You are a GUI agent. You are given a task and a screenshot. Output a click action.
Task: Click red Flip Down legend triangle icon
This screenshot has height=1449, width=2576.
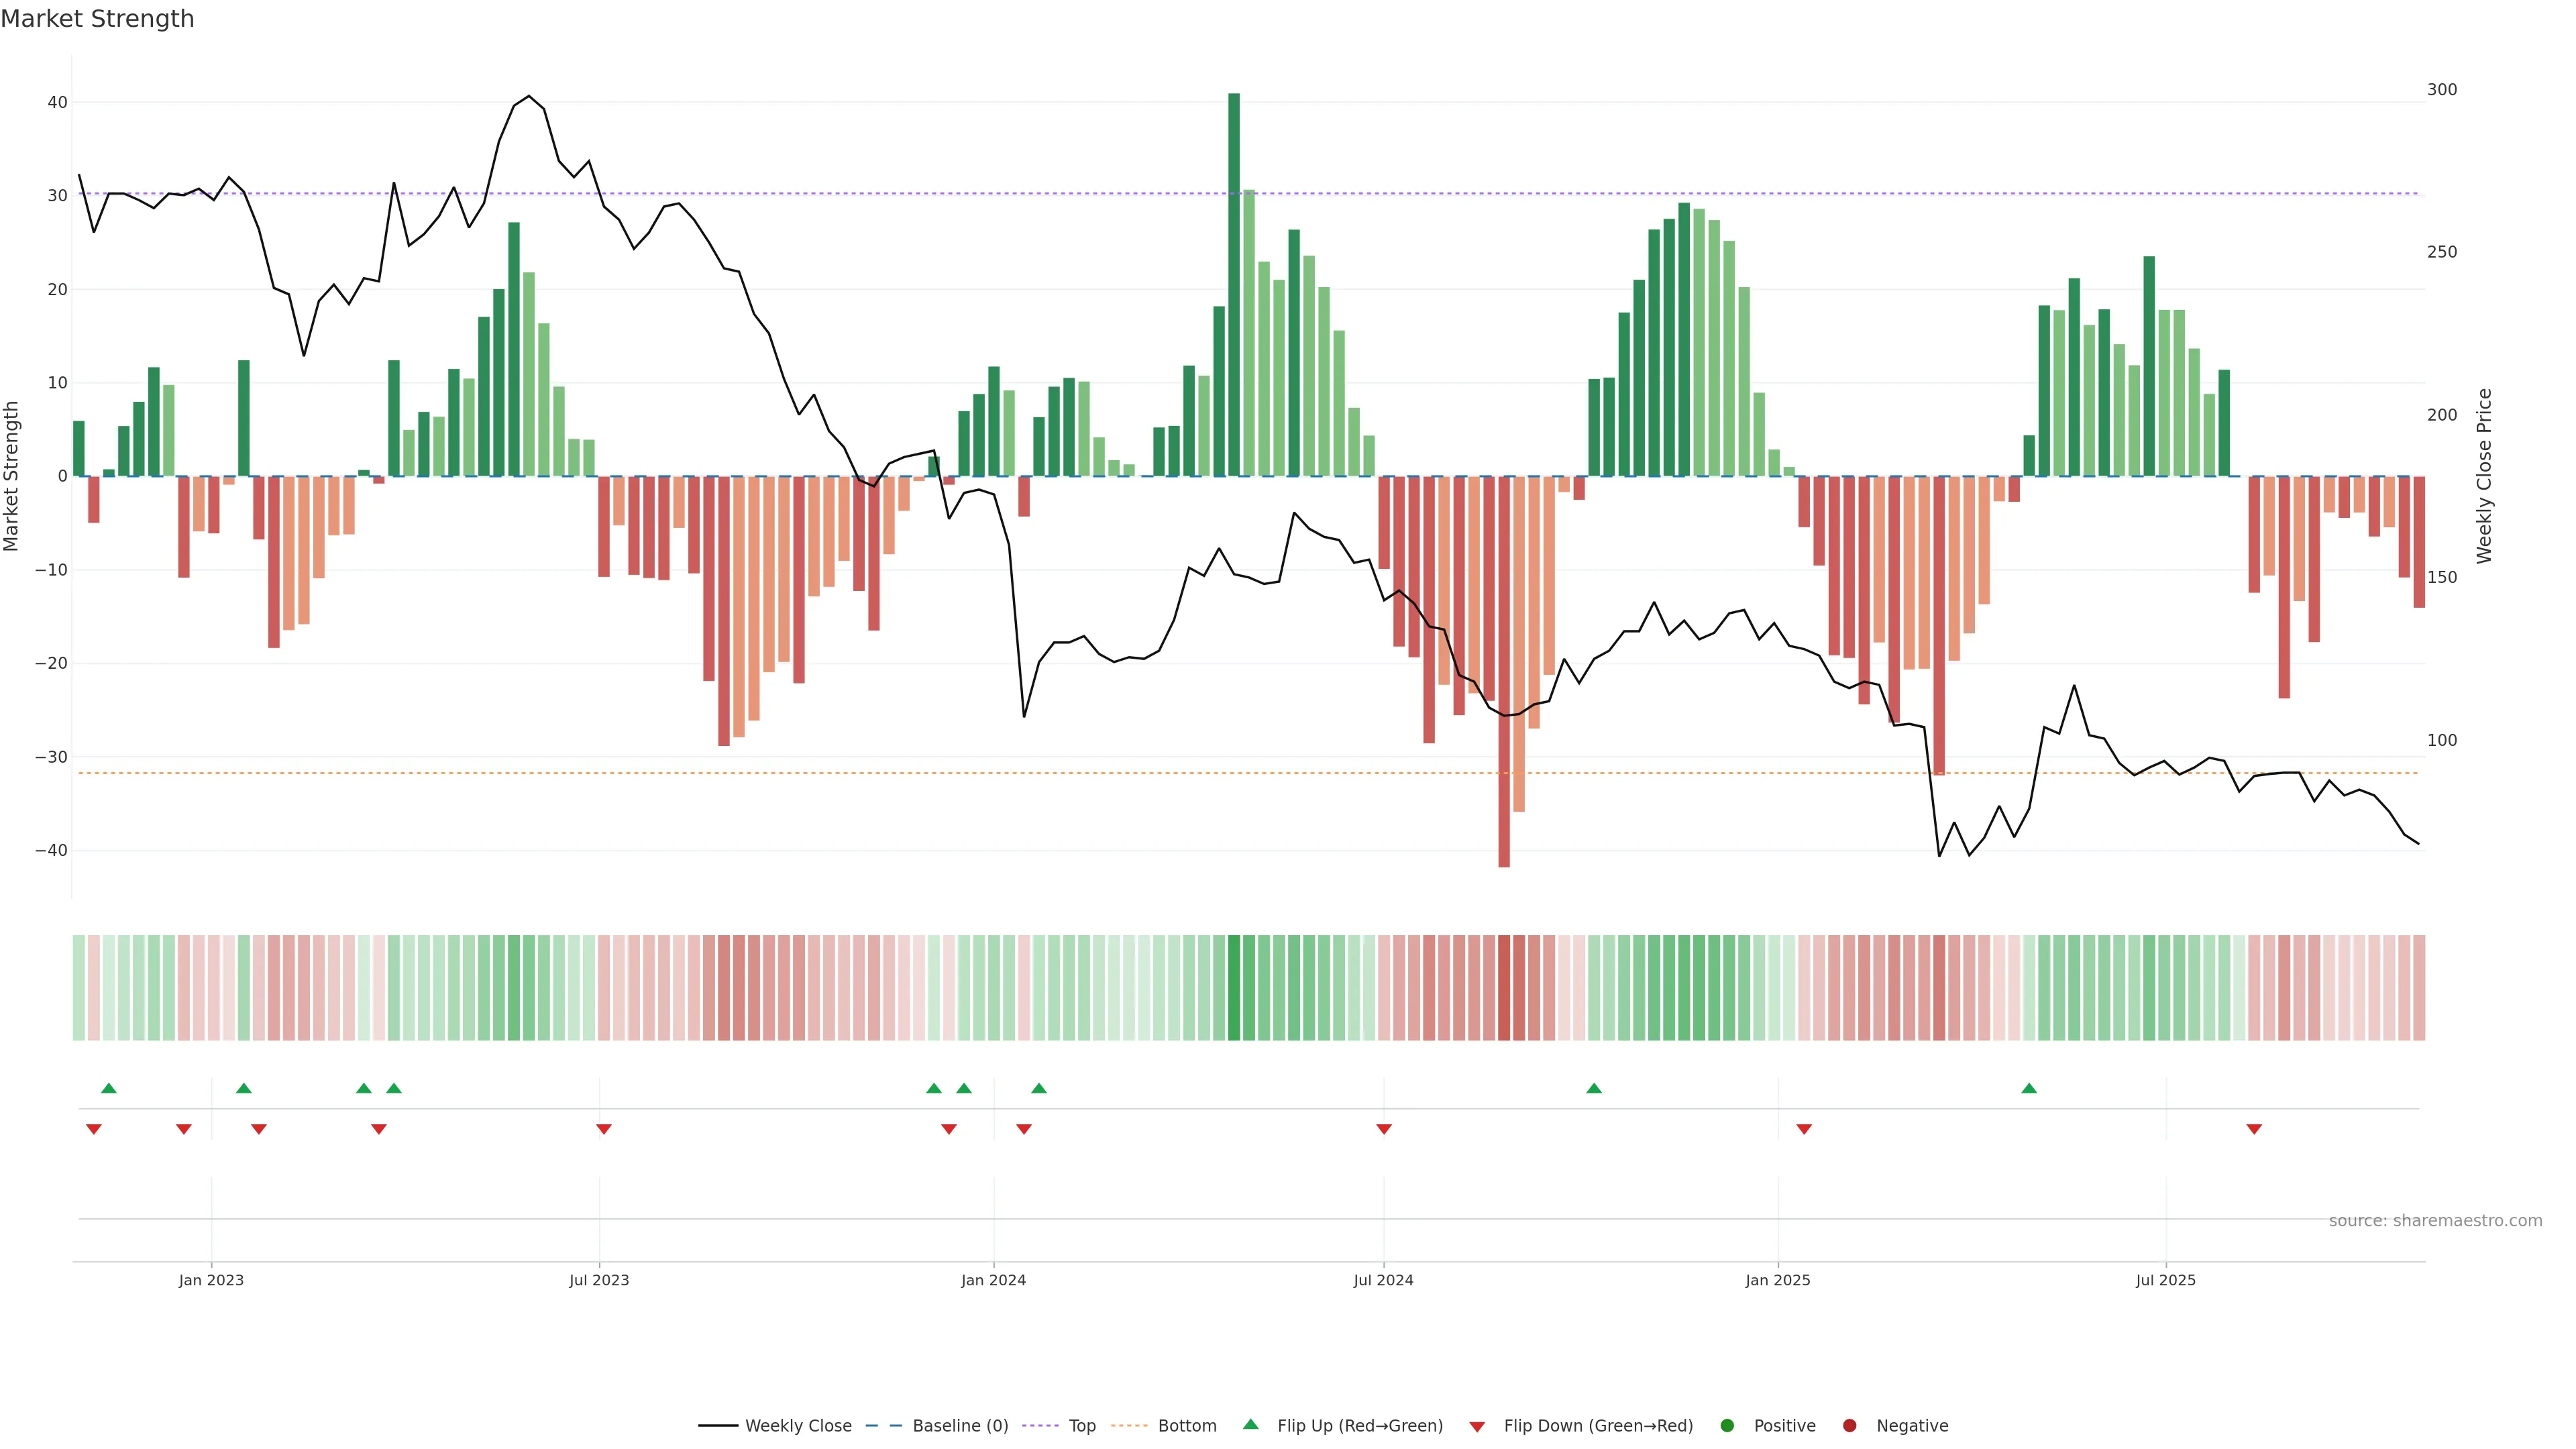[1477, 1426]
